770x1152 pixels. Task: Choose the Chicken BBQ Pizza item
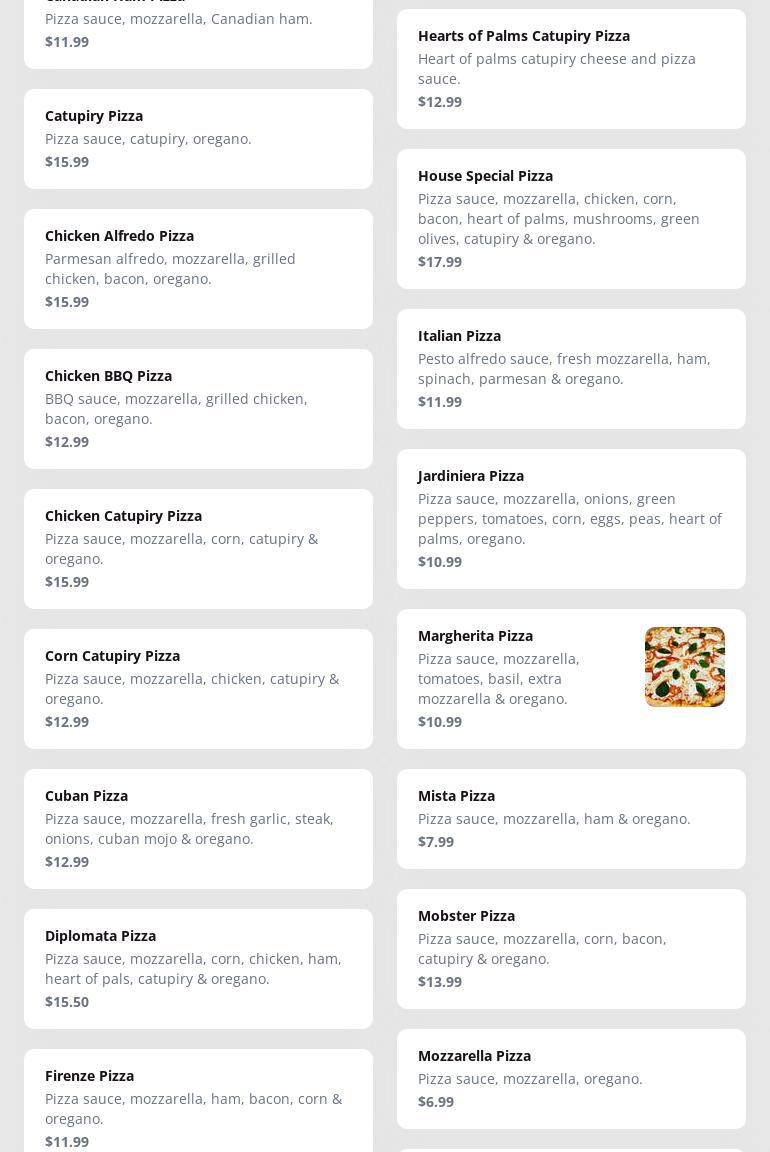point(198,409)
